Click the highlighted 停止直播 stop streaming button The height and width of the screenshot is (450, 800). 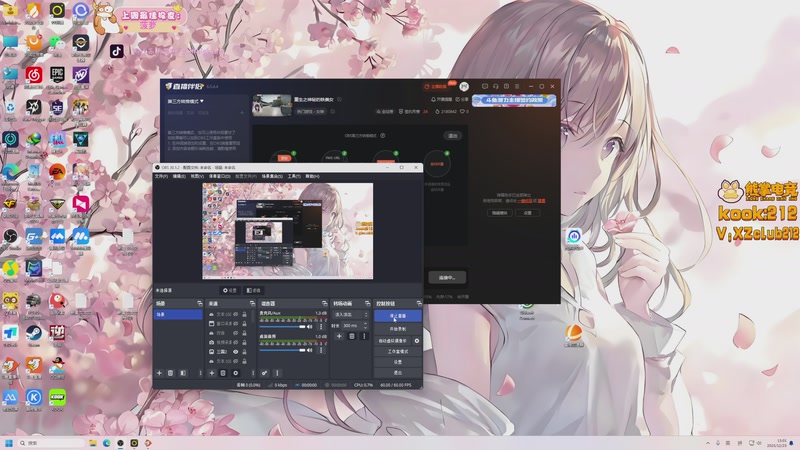click(397, 316)
